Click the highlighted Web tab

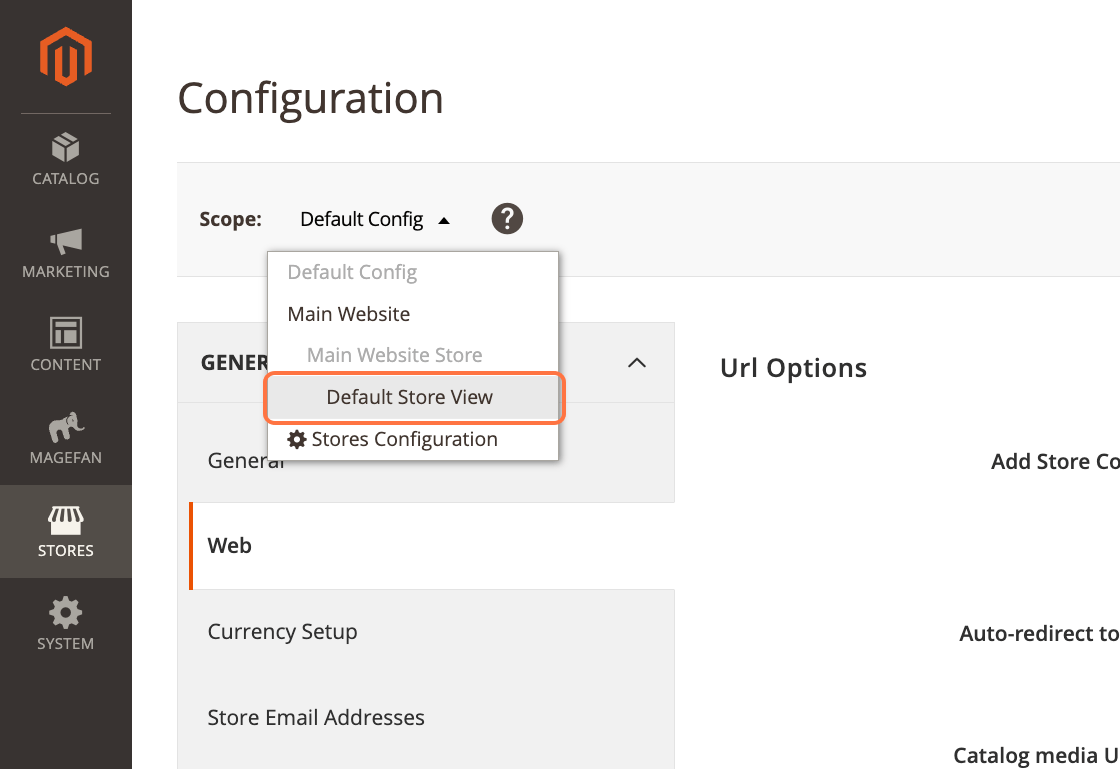click(x=229, y=545)
